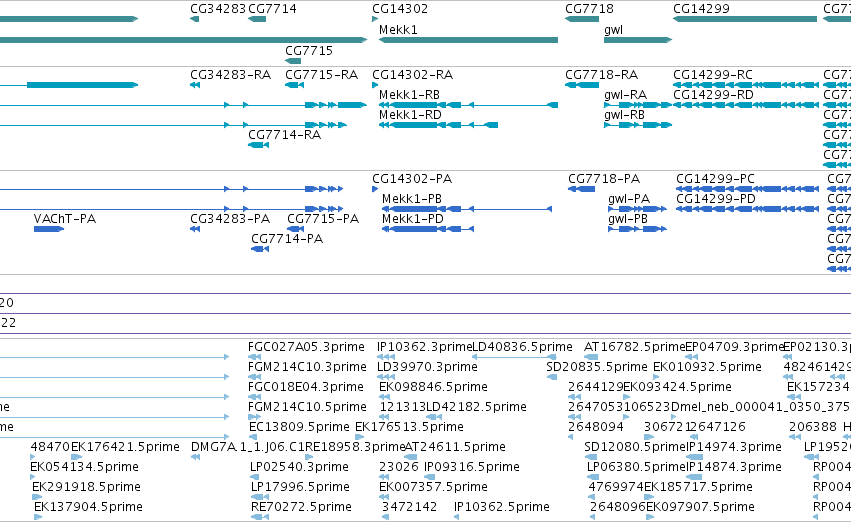This screenshot has height=522, width=851.
Task: Select EST EK291918.5prime
Action: (x=86, y=487)
